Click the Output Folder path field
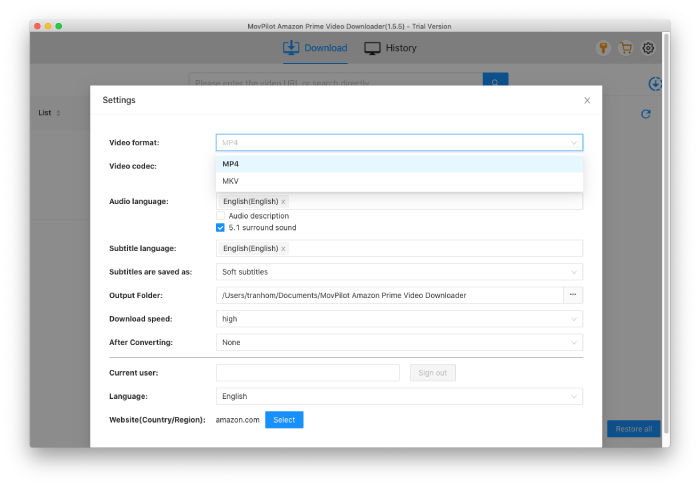The image size is (700, 487). 389,296
